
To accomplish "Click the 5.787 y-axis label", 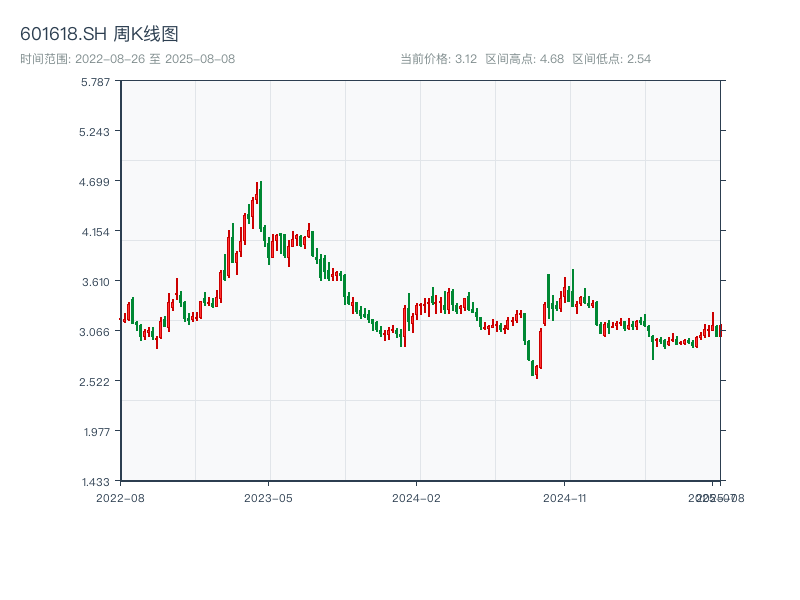I will 96,82.
